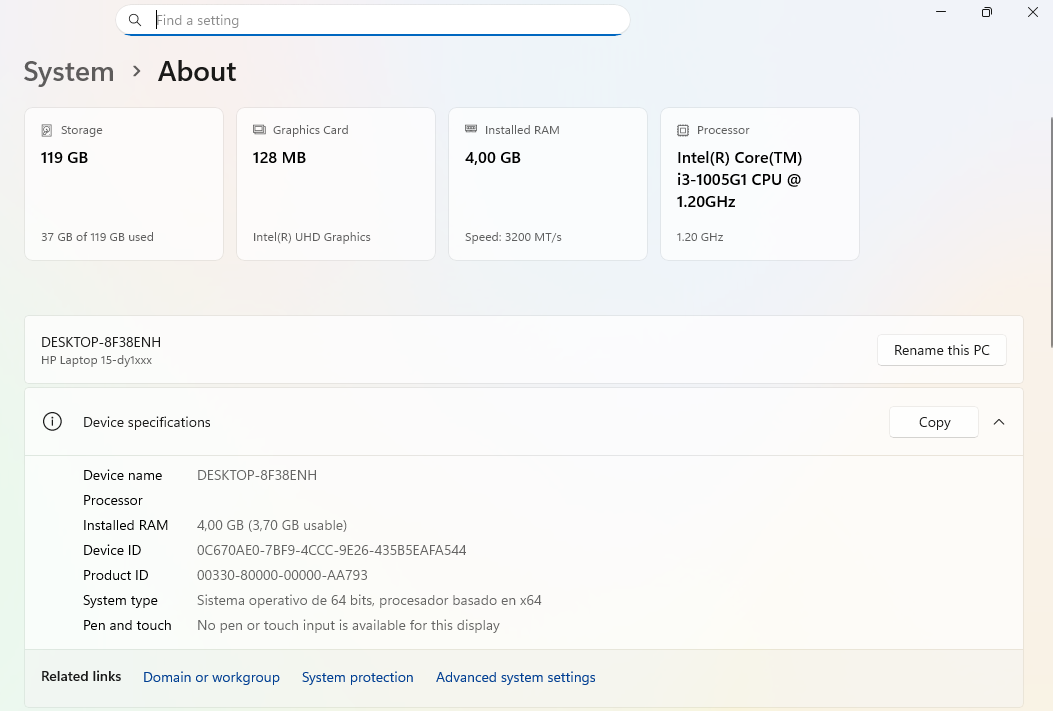Screen dimensions: 1053x711
Task: Click the magnifier icon in the search box
Action: (135, 20)
